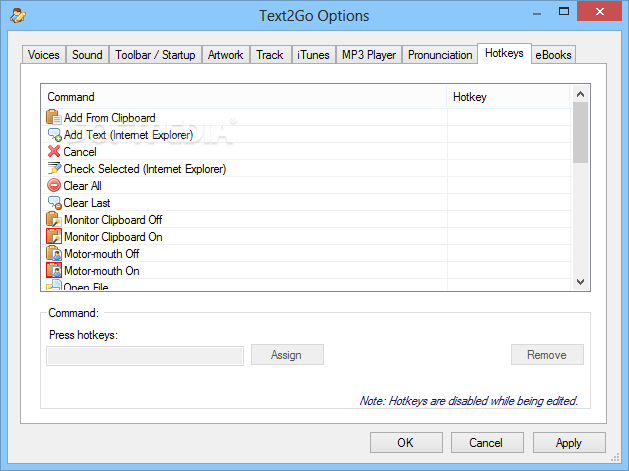Select the Motor-mouth Off command
This screenshot has width=629, height=471.
306,254
